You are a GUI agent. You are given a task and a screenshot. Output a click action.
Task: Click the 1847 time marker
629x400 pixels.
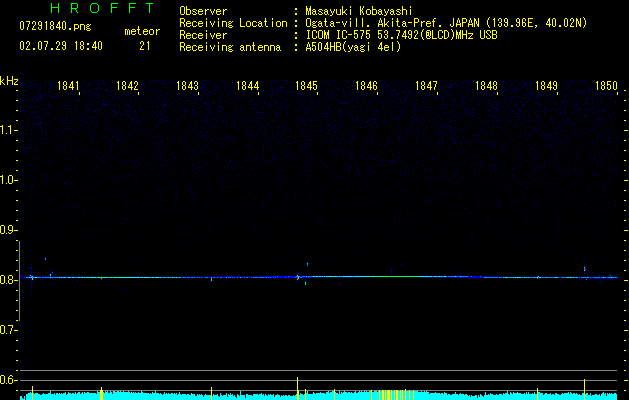(426, 86)
